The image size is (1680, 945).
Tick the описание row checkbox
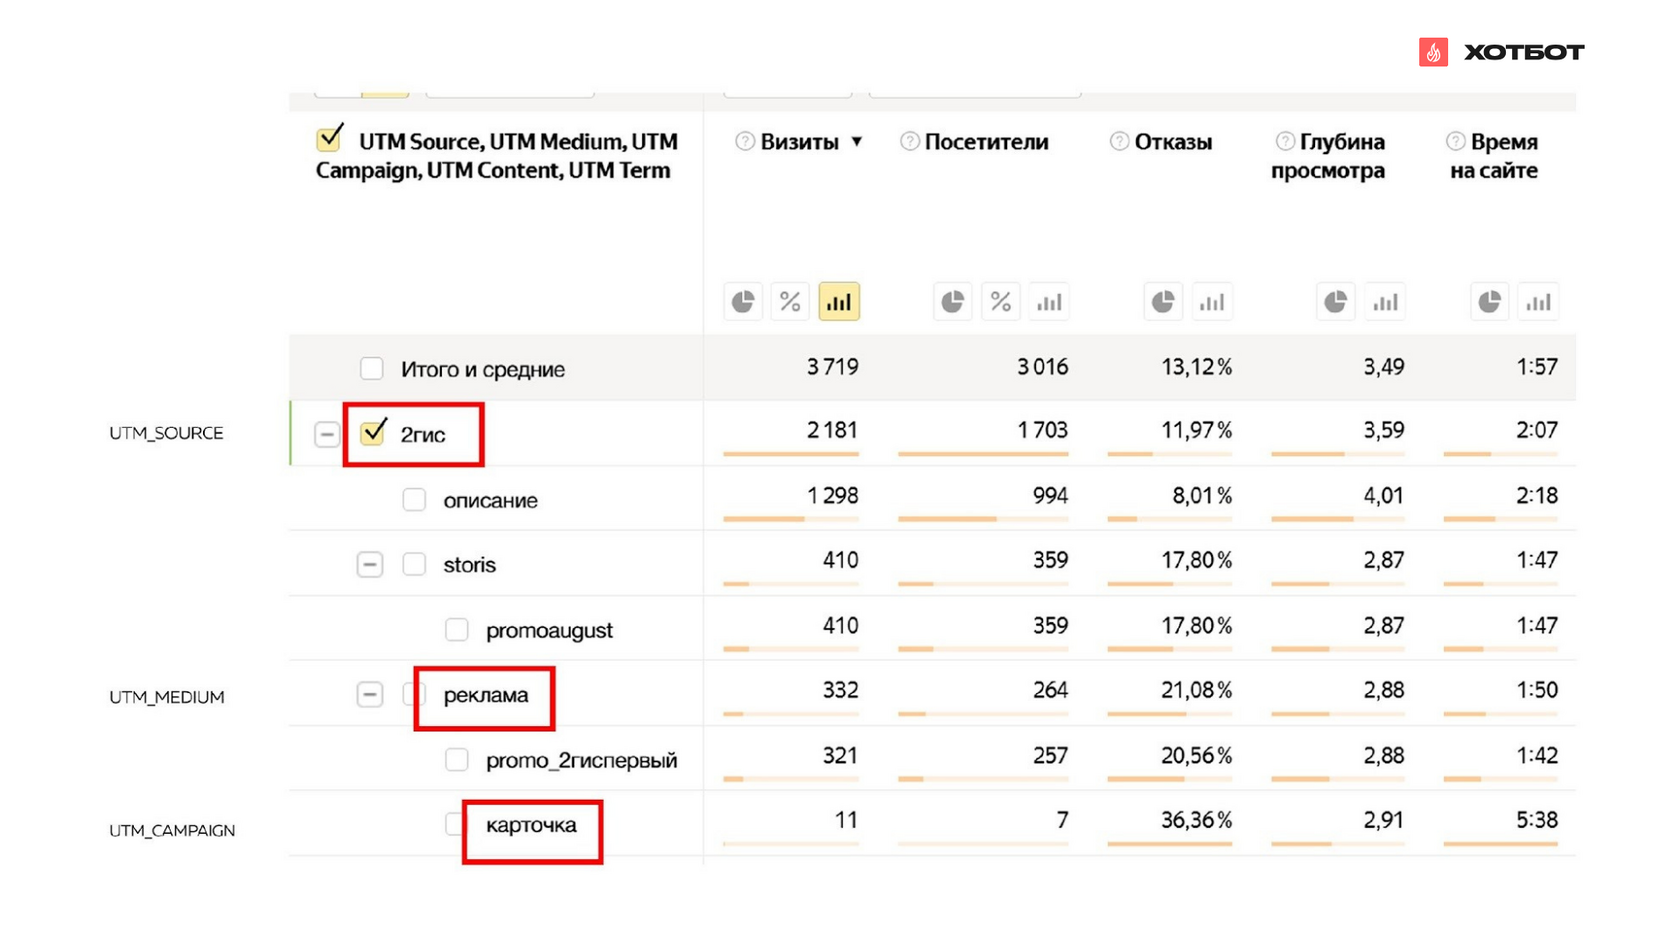tap(414, 499)
